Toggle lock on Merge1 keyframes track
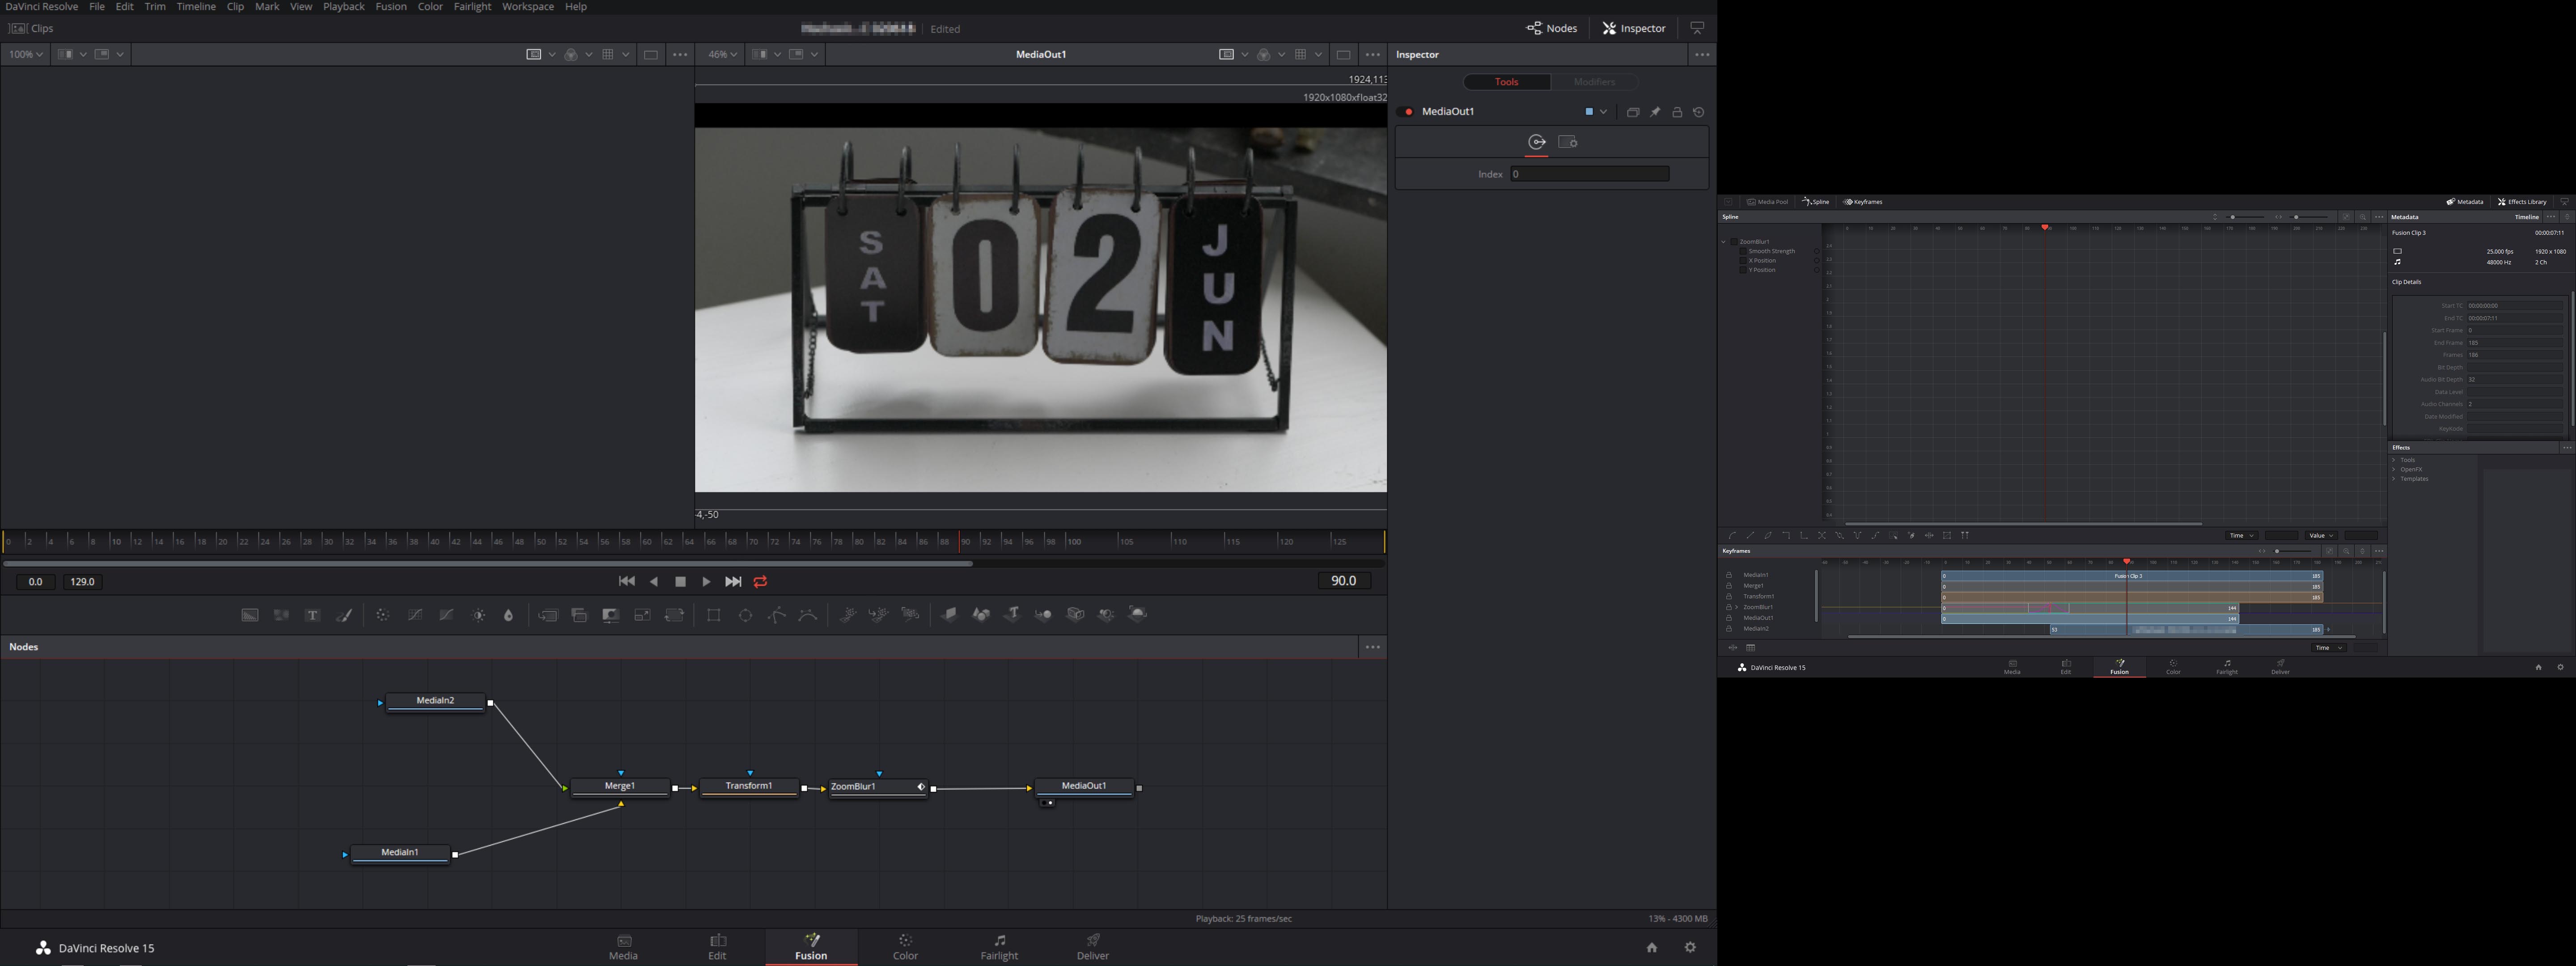Image resolution: width=2576 pixels, height=966 pixels. pos(1729,586)
